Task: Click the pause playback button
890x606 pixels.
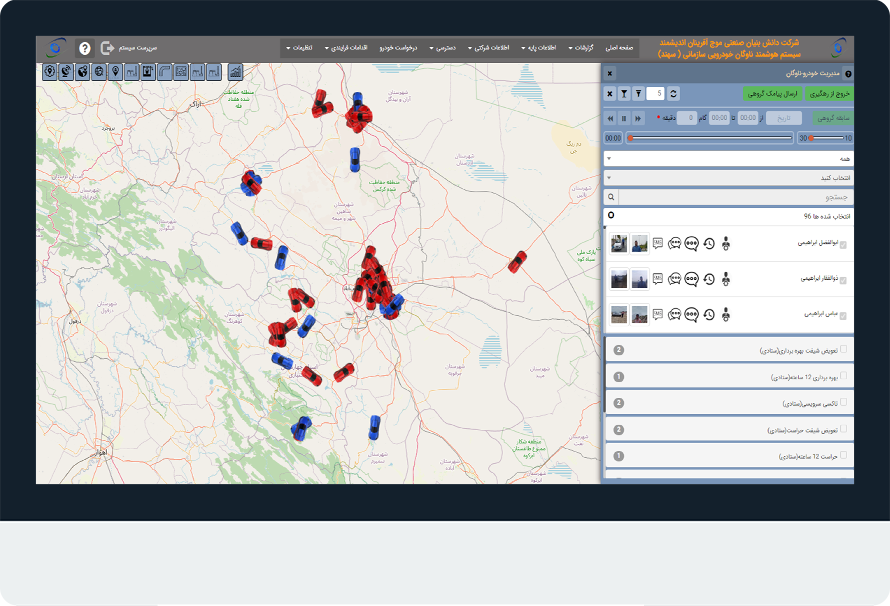Action: click(624, 118)
